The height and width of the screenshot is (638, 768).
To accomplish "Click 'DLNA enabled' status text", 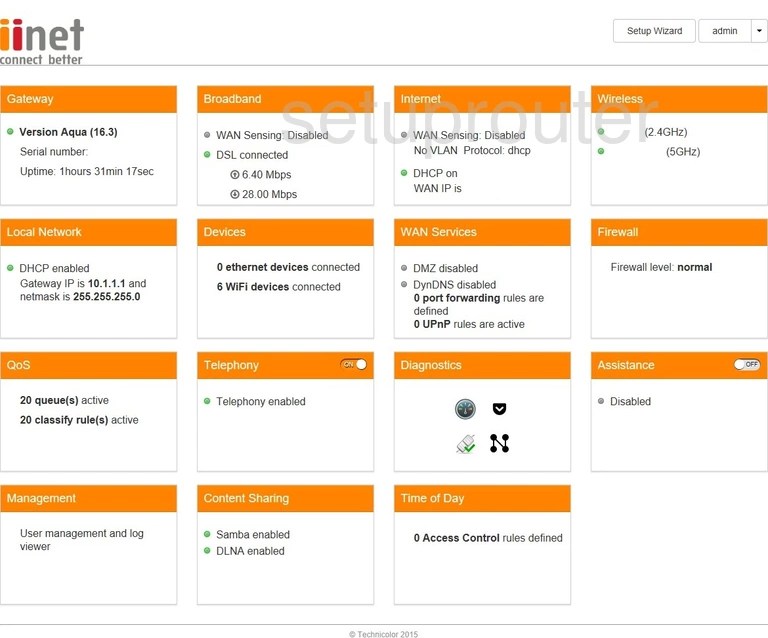I will 250,551.
